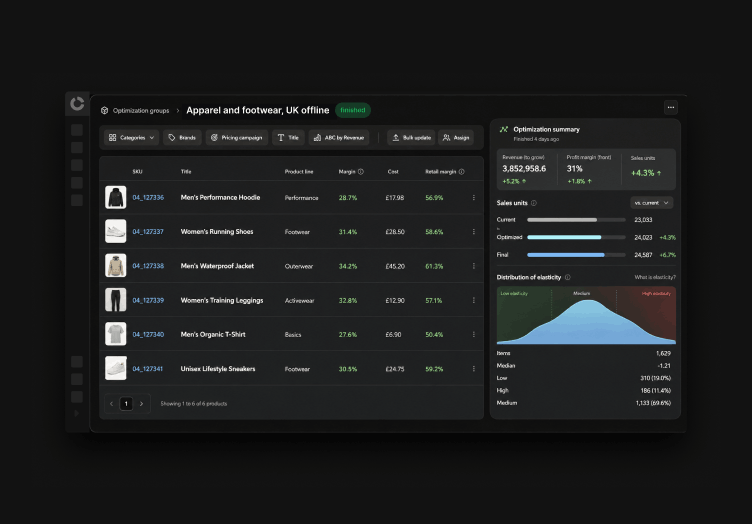Viewport: 752px width, 524px height.
Task: Click the Final sales units bar
Action: (576, 255)
